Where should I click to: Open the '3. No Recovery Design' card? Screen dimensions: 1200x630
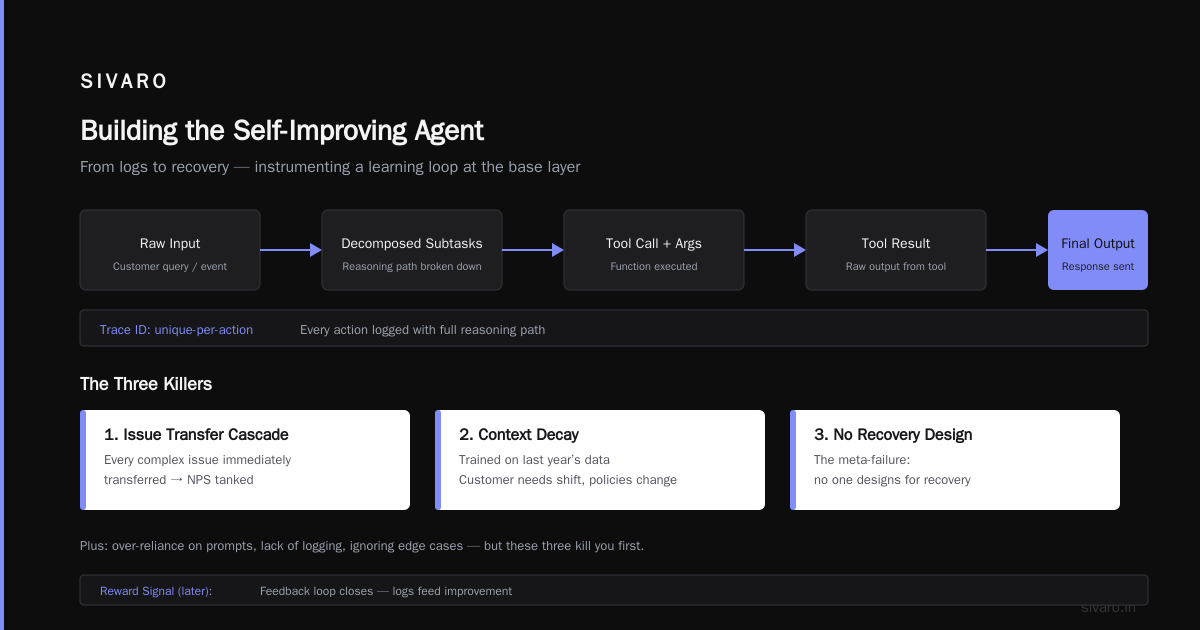click(x=955, y=460)
